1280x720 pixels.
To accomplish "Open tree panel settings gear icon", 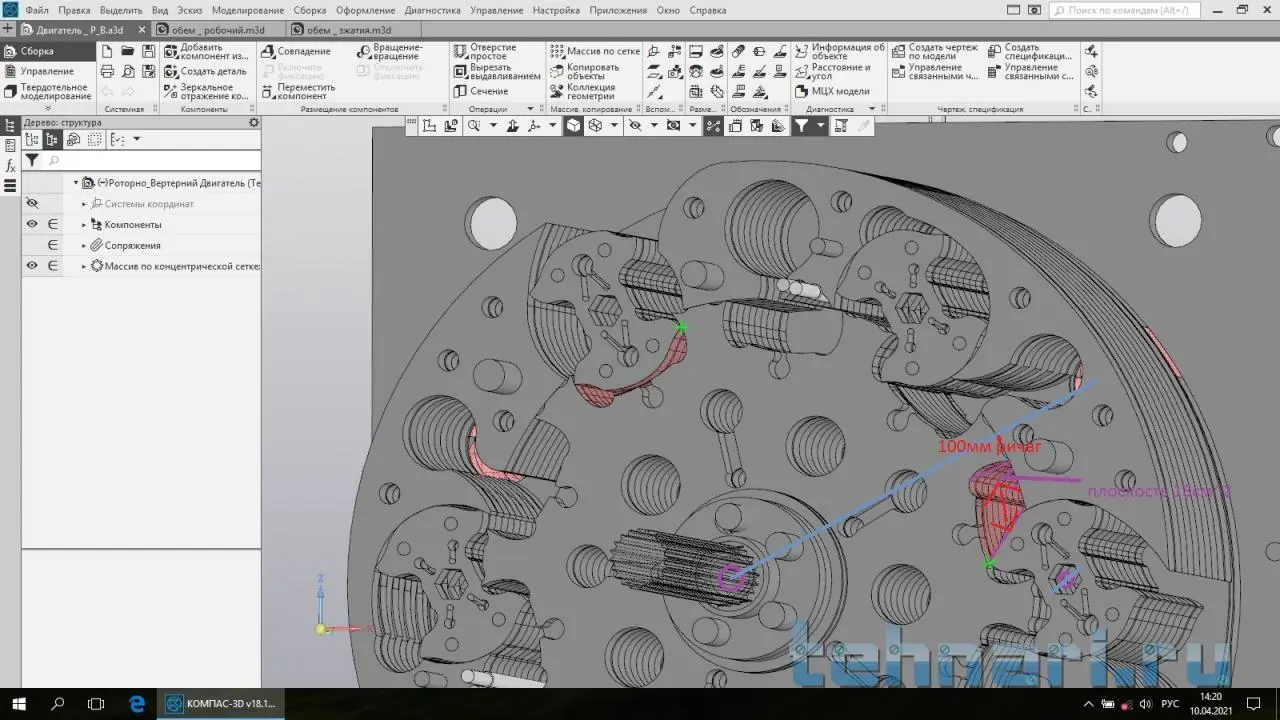I will click(x=254, y=123).
